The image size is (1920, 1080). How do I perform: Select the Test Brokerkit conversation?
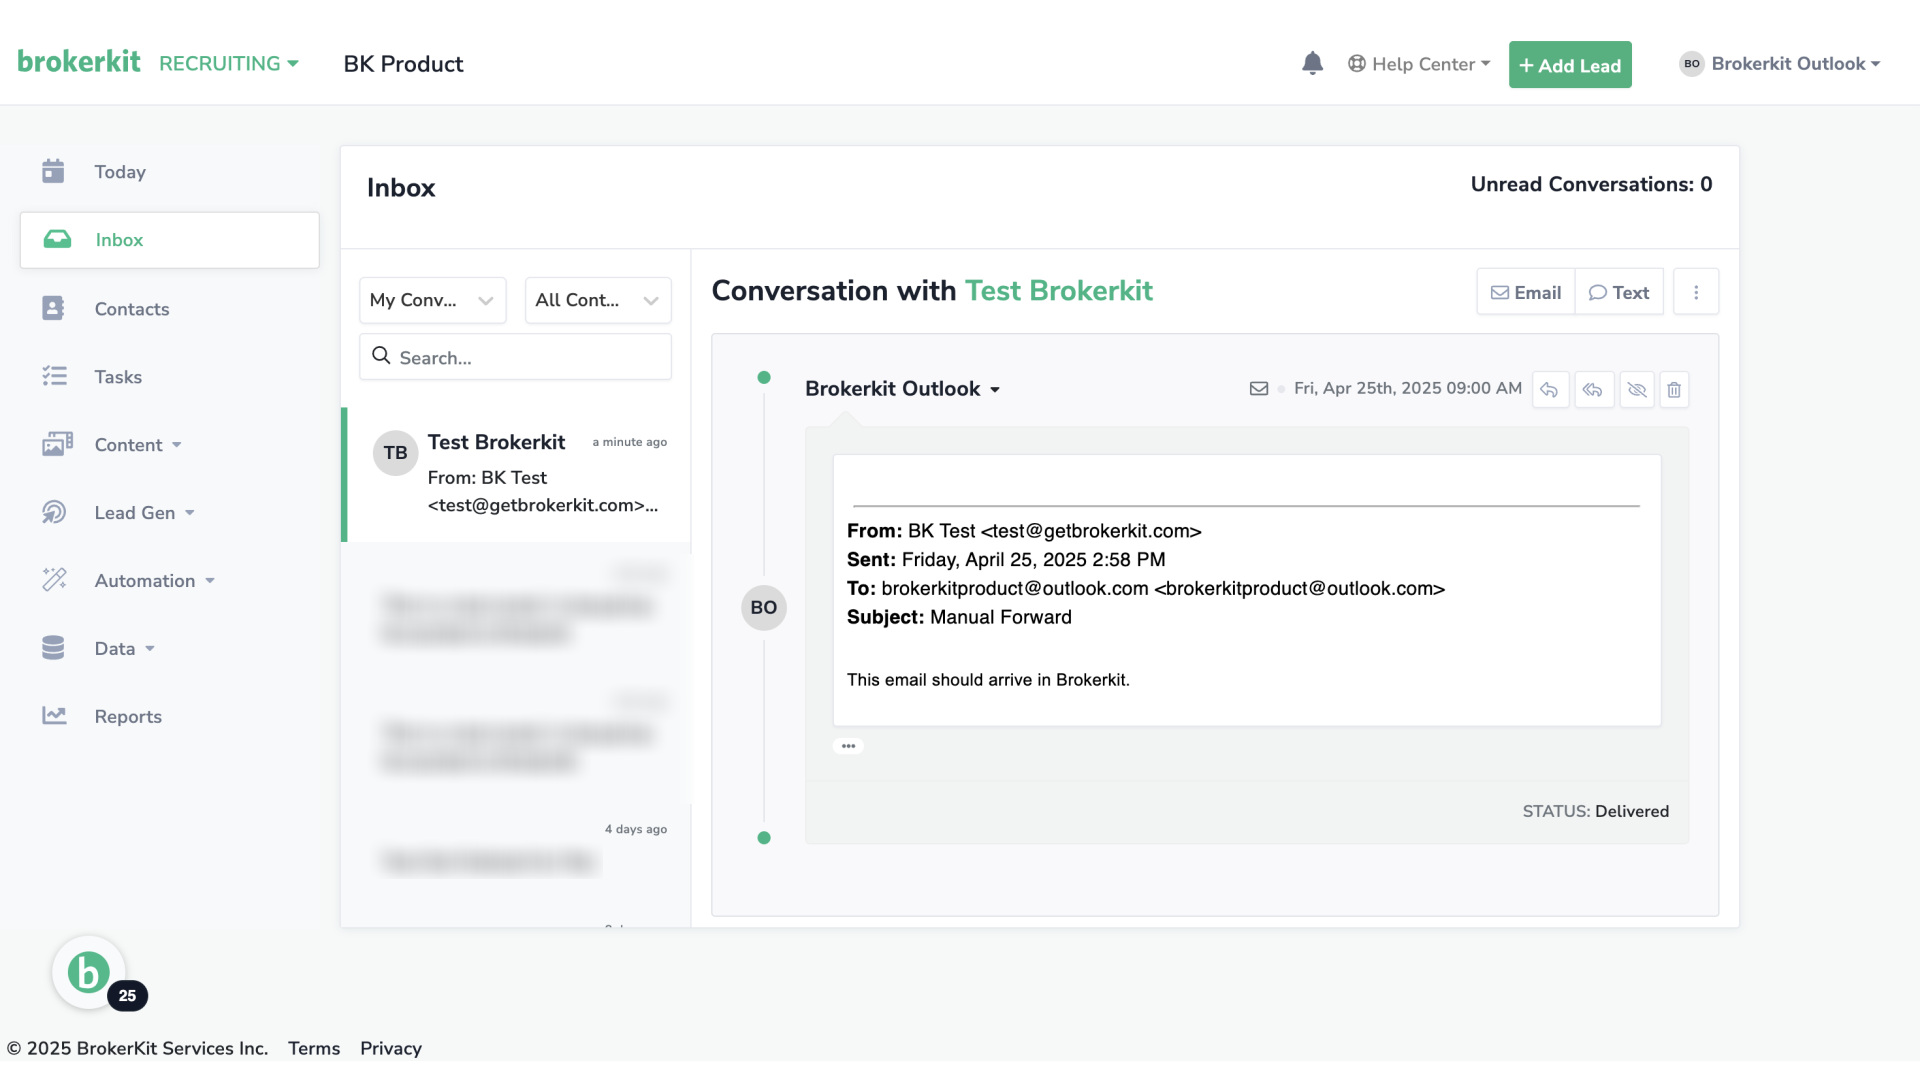[516, 475]
